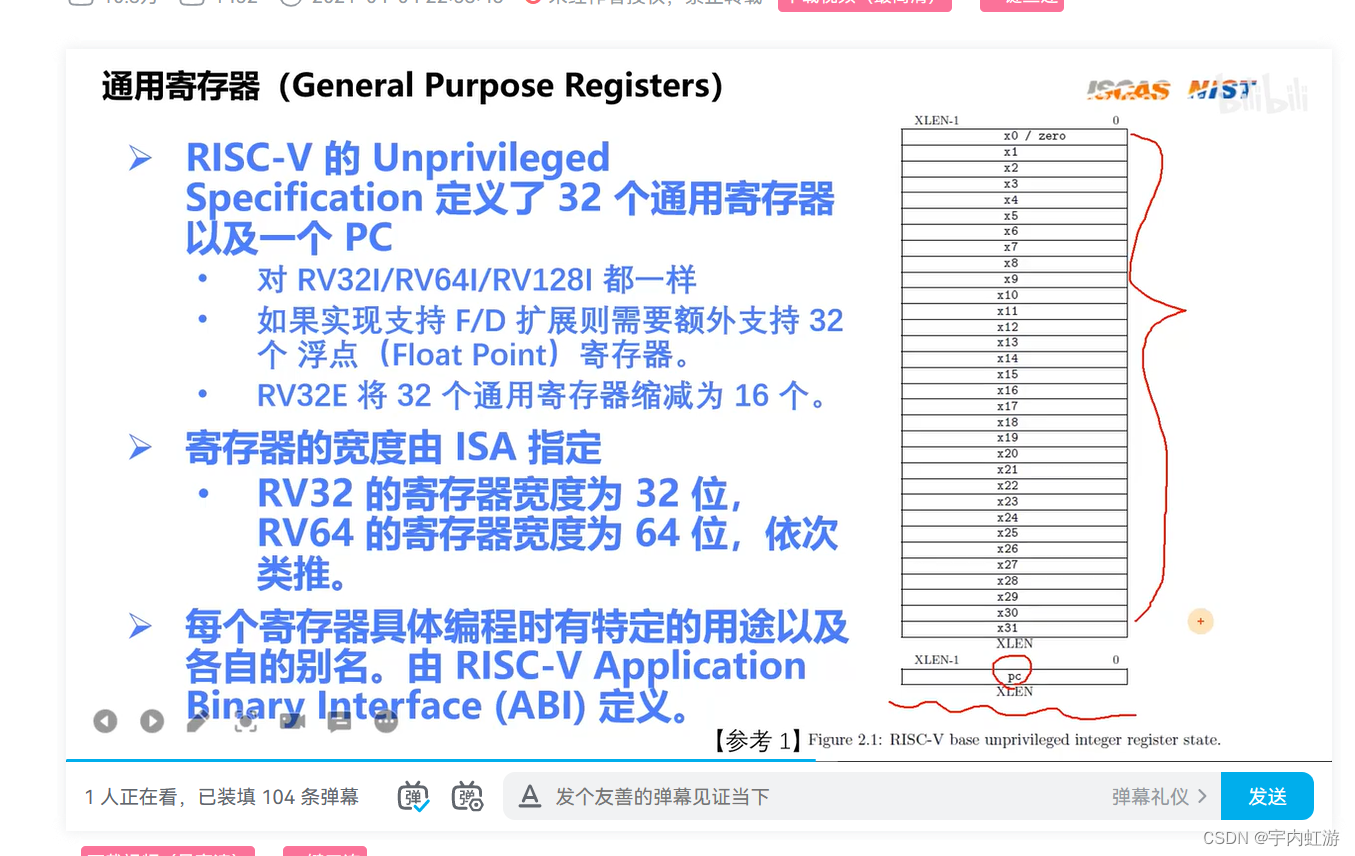Click the next slide arrow in slideshow toolbar
1355x856 pixels.
click(152, 721)
